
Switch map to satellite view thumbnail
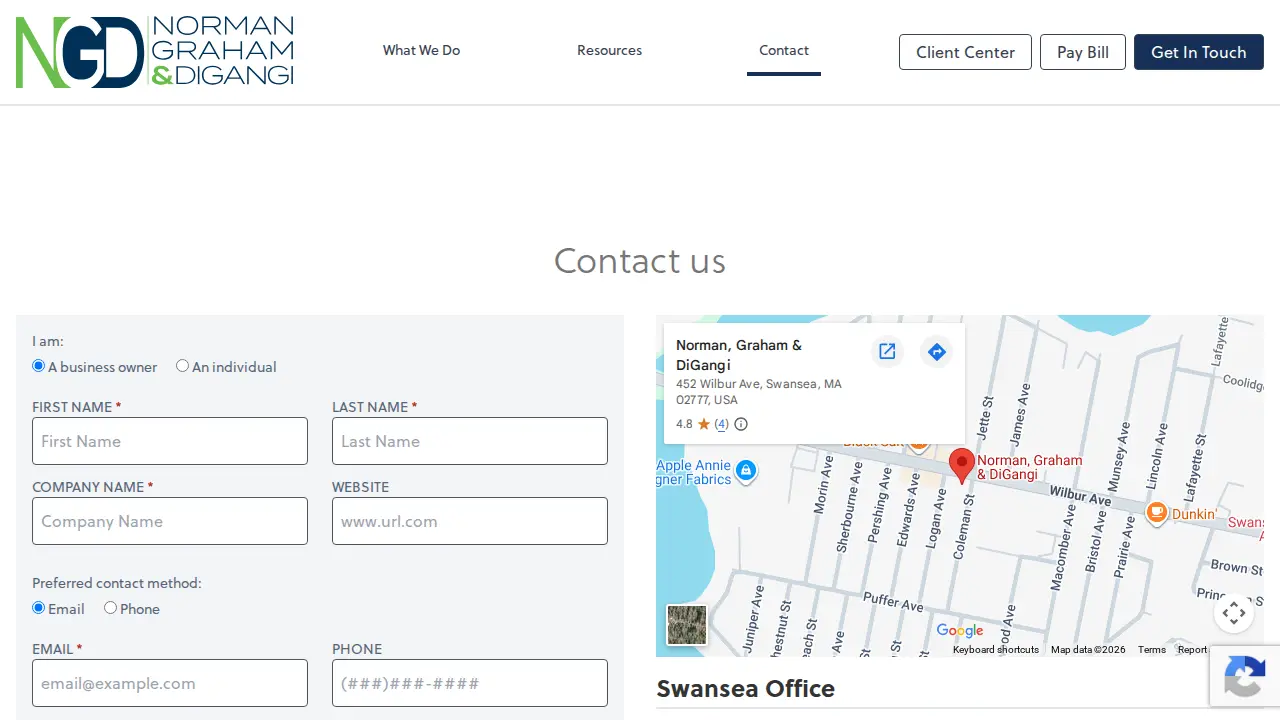click(x=687, y=625)
